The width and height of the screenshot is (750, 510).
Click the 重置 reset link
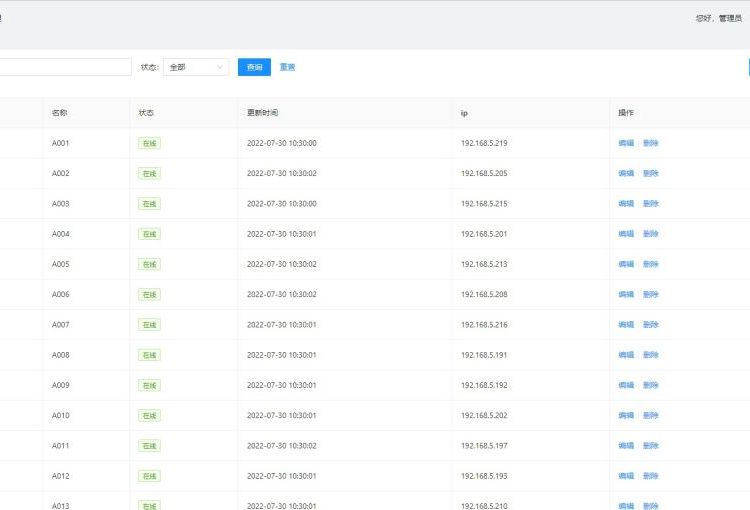pos(287,67)
